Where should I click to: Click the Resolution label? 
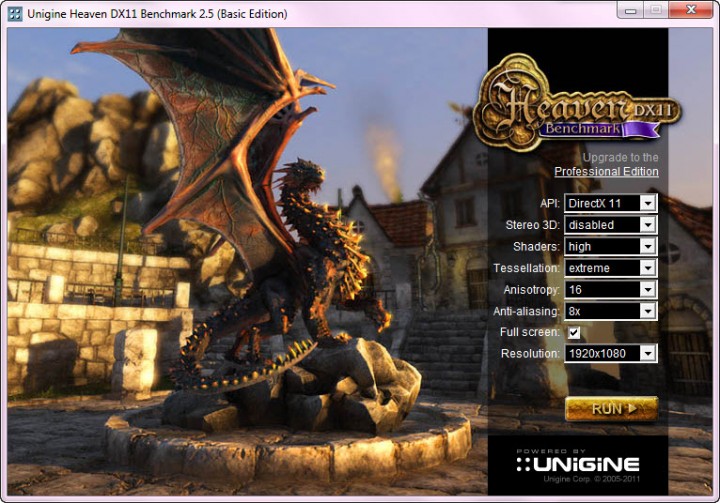pos(530,354)
